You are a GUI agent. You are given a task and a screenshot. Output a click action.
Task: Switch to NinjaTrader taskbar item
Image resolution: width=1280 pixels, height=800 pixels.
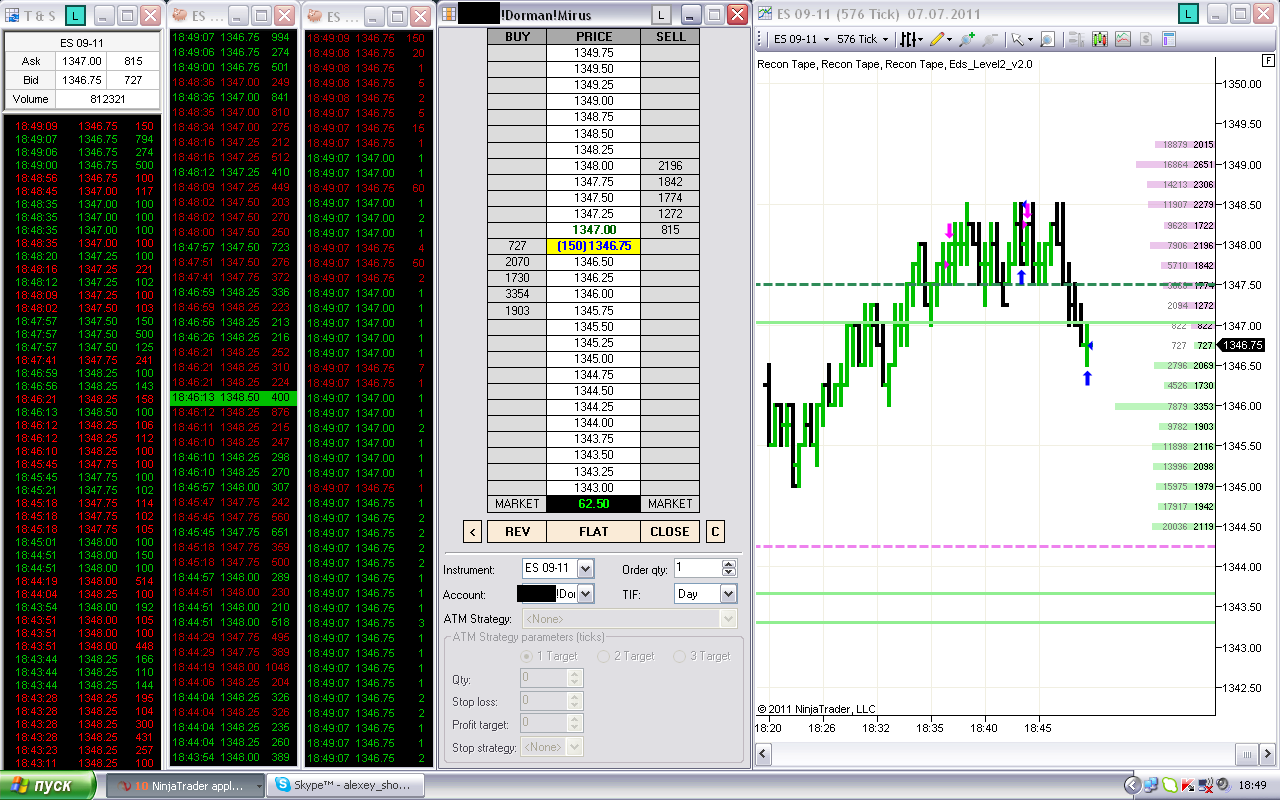tap(185, 786)
